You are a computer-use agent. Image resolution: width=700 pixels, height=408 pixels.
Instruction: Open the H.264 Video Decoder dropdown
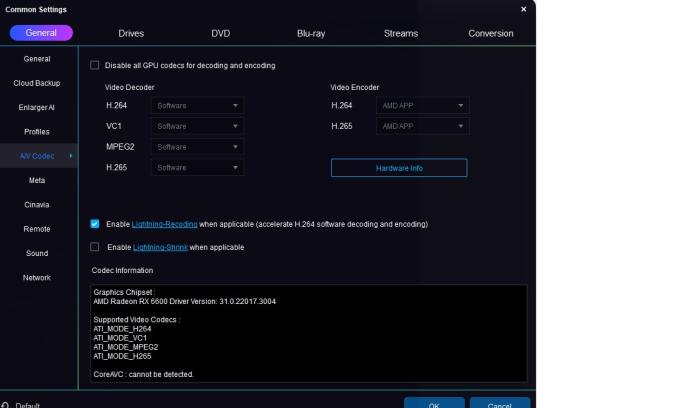tap(197, 105)
